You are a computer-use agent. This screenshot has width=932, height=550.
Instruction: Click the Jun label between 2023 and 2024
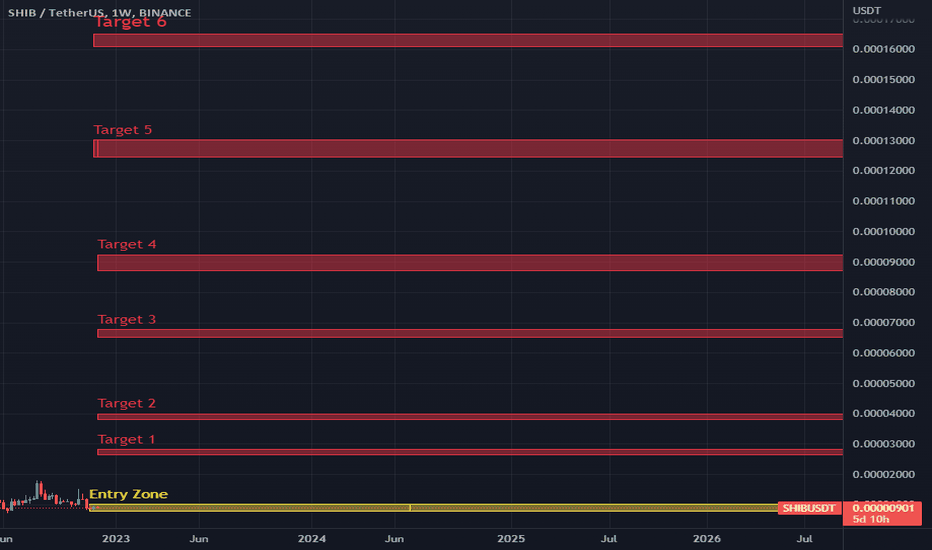[x=199, y=539]
